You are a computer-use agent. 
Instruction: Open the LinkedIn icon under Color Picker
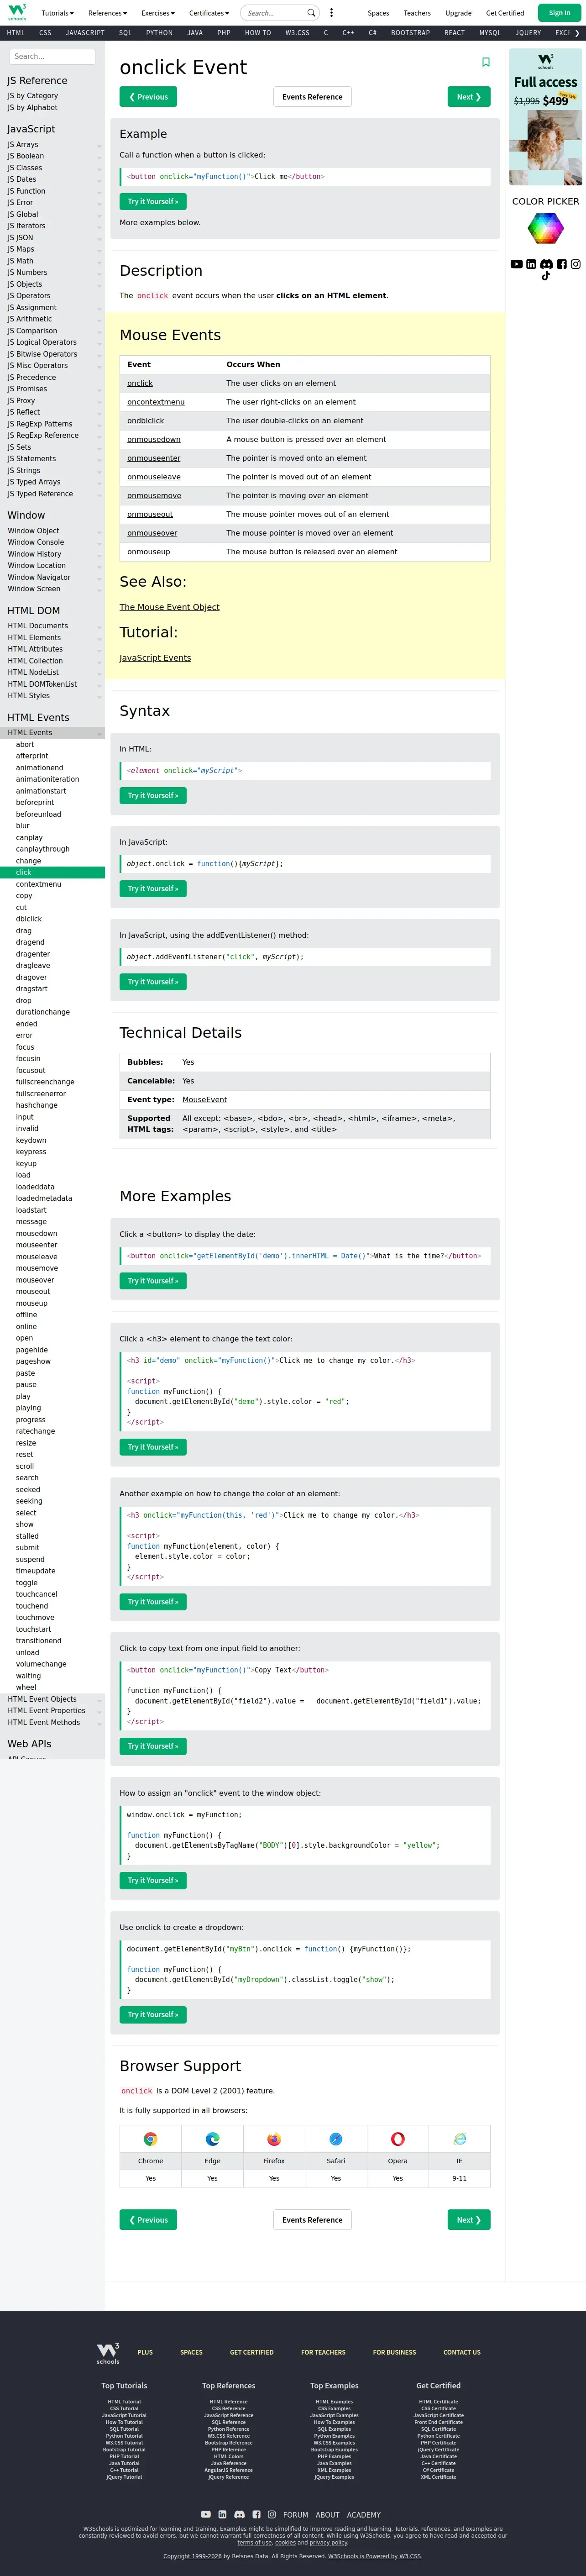tap(531, 264)
